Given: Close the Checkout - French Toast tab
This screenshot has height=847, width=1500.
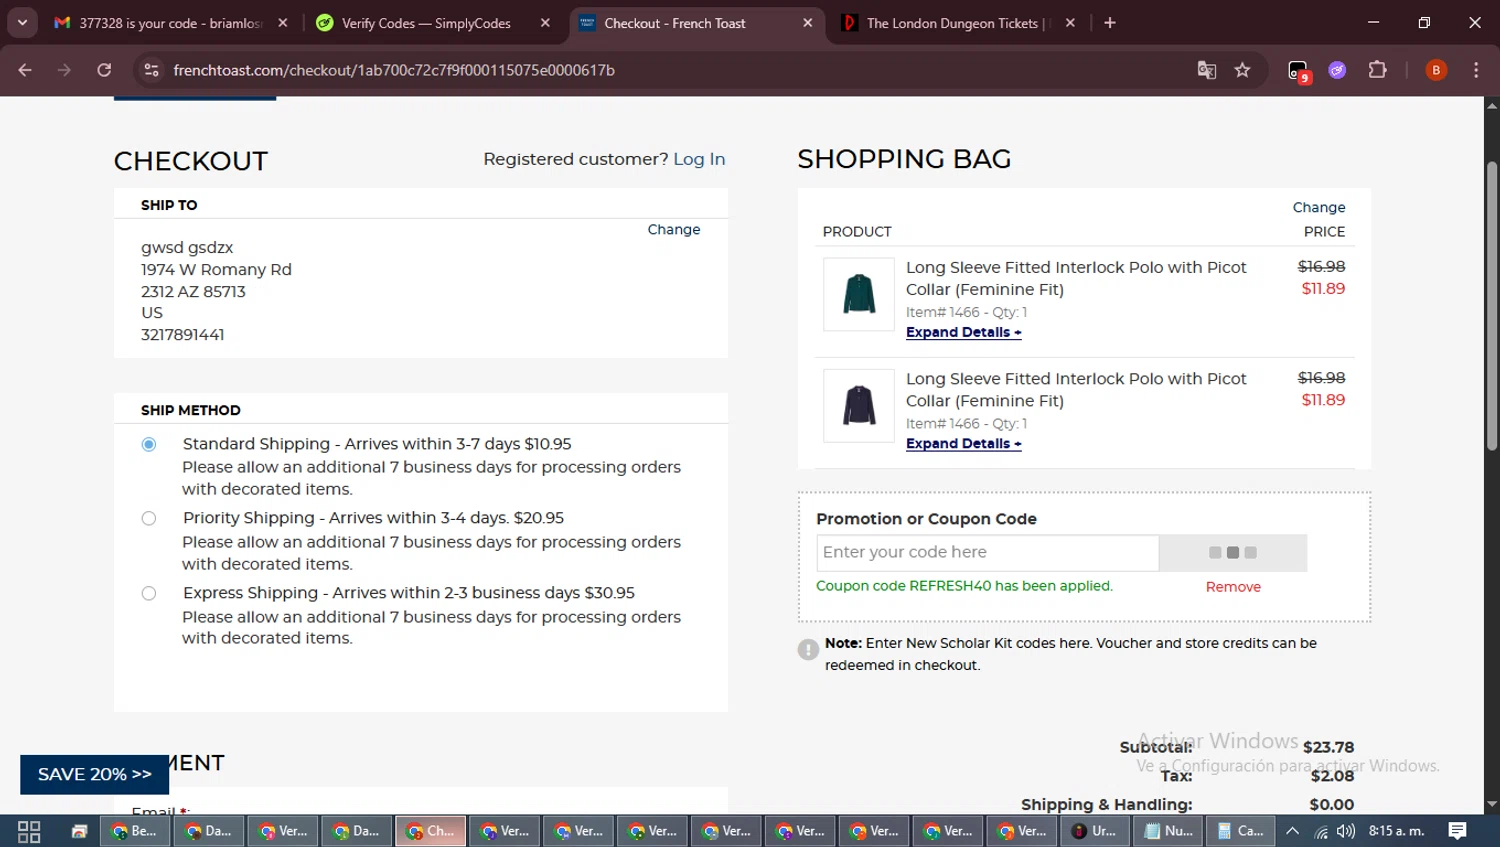Looking at the screenshot, I should click(x=808, y=23).
